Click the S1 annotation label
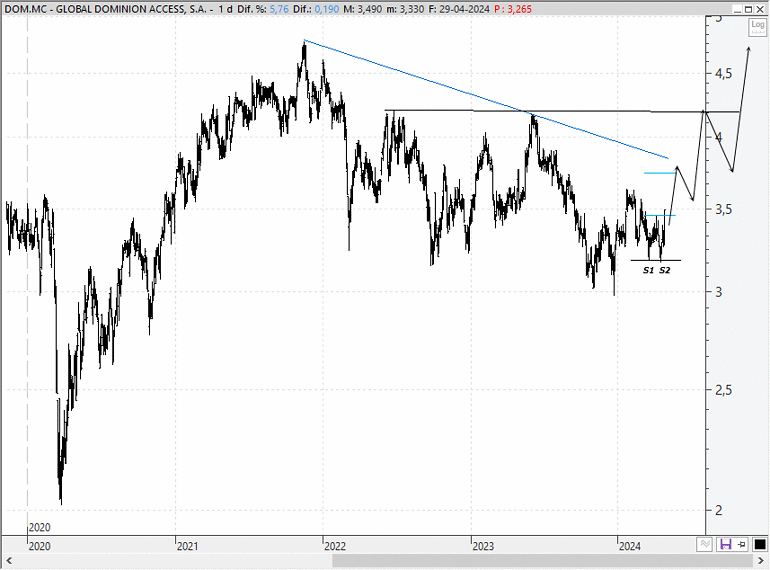Screen dimensions: 770x570 (x=648, y=270)
